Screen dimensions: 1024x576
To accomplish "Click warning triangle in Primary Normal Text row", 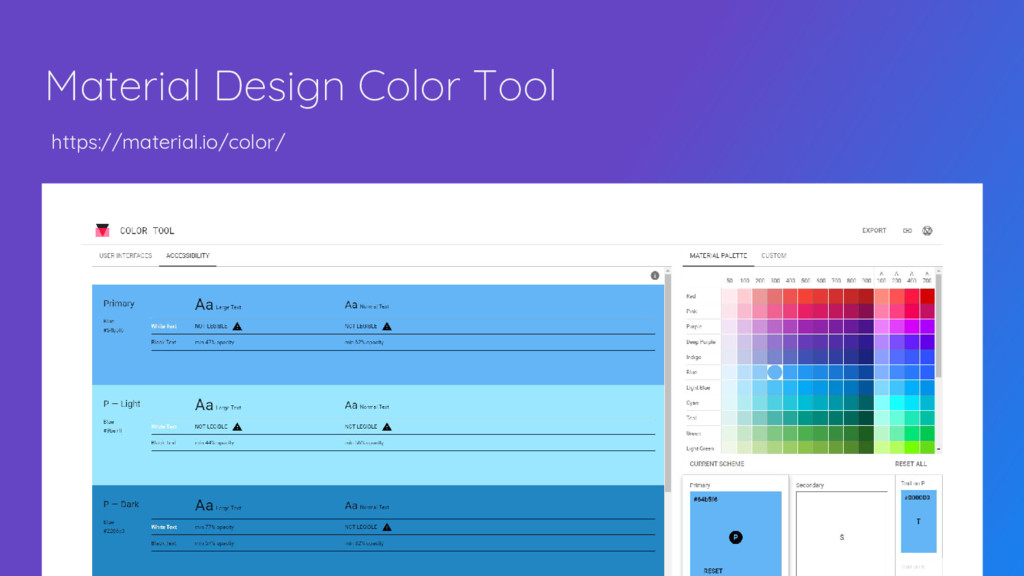I will [387, 326].
